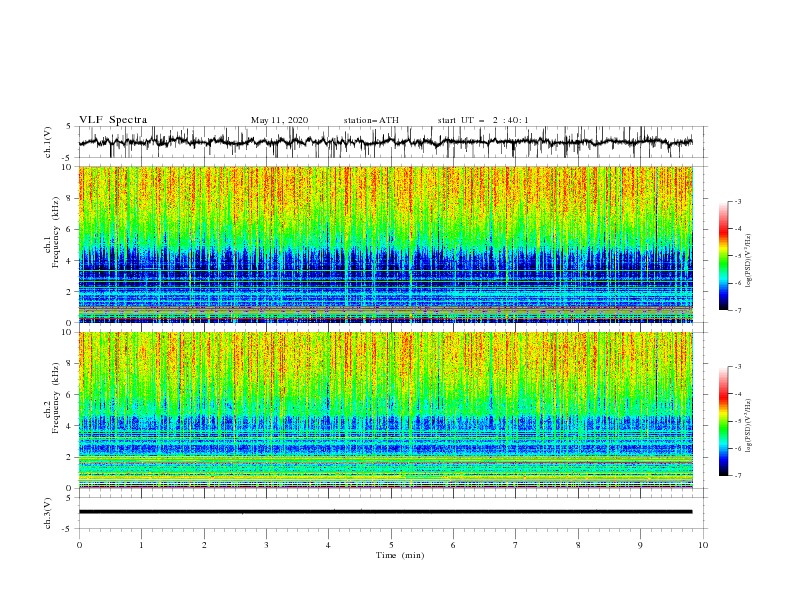Select time axis tick label "7"
This screenshot has height=612, width=792.
(516, 545)
